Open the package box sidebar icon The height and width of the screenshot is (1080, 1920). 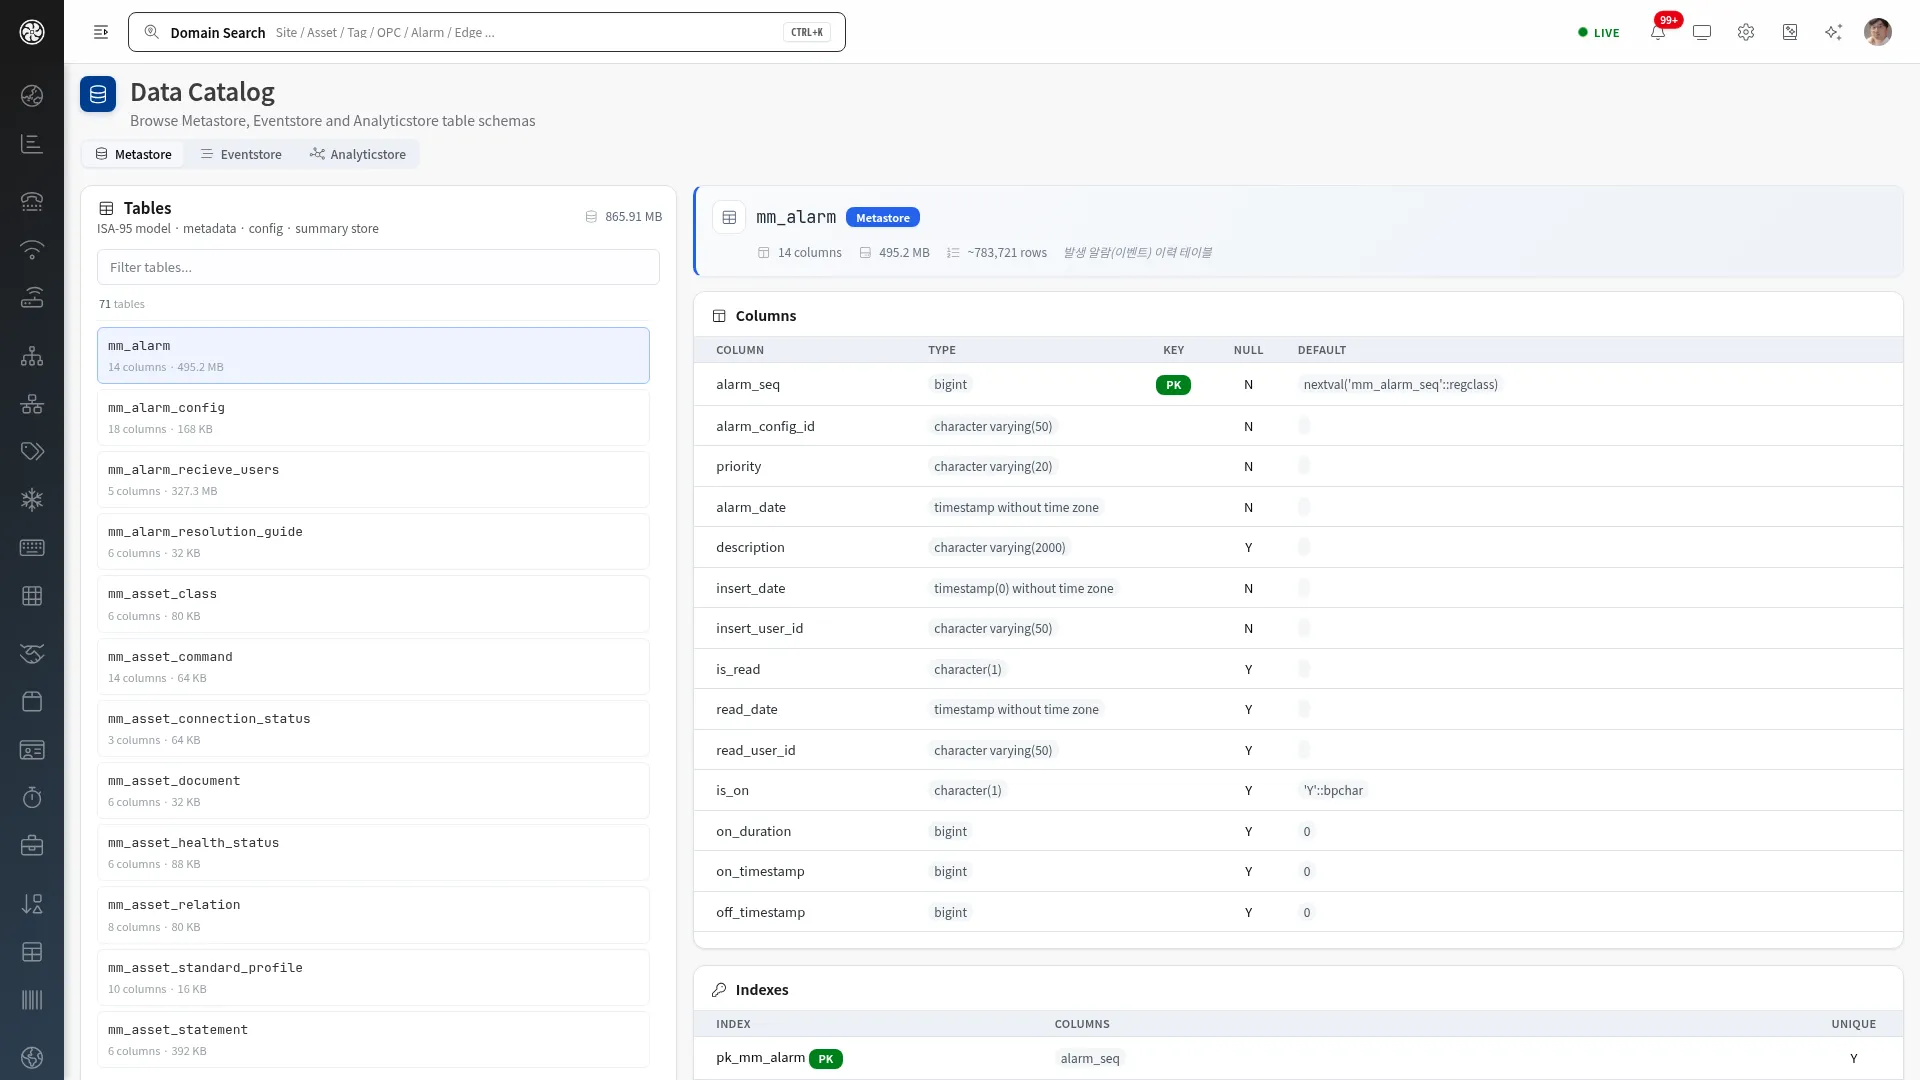pos(32,701)
